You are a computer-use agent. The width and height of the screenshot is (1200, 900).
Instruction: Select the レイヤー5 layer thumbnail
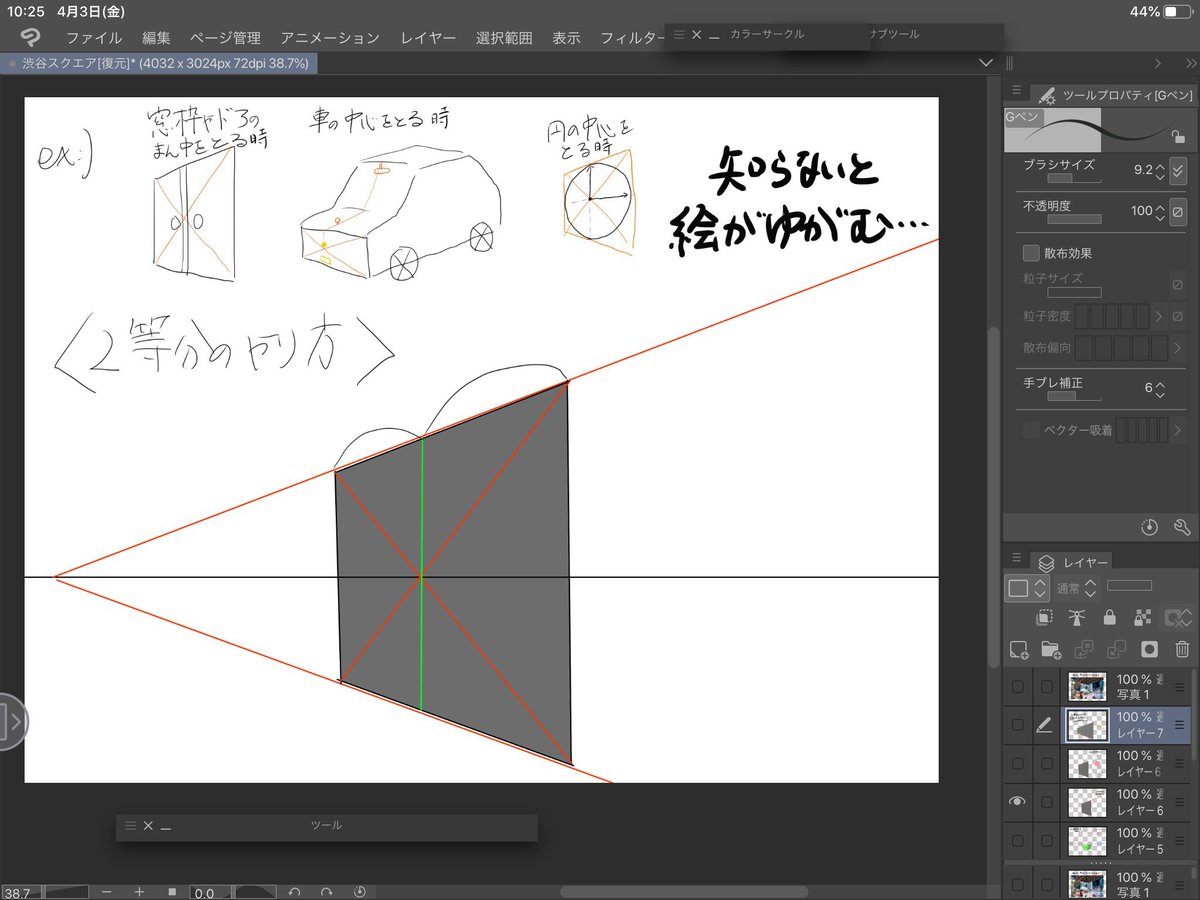click(x=1086, y=840)
